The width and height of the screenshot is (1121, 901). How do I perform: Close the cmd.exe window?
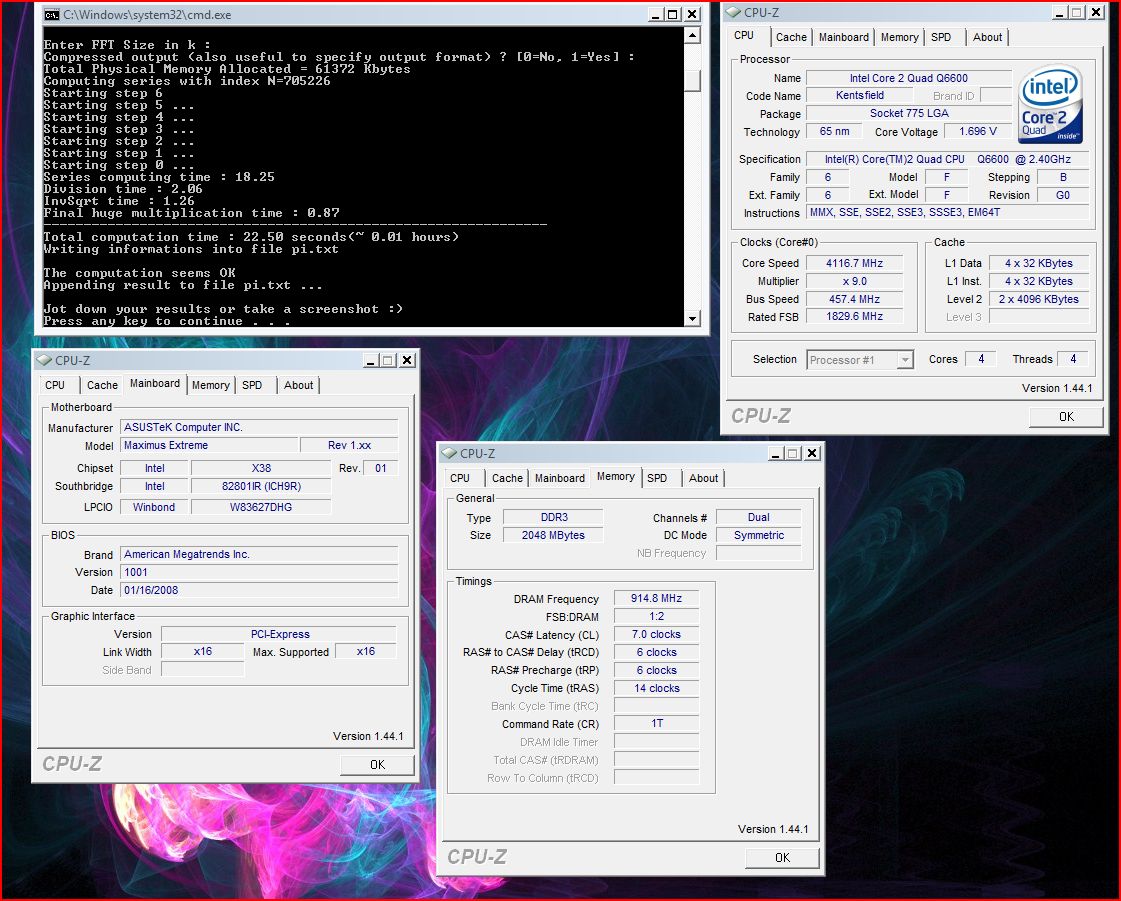click(x=692, y=14)
